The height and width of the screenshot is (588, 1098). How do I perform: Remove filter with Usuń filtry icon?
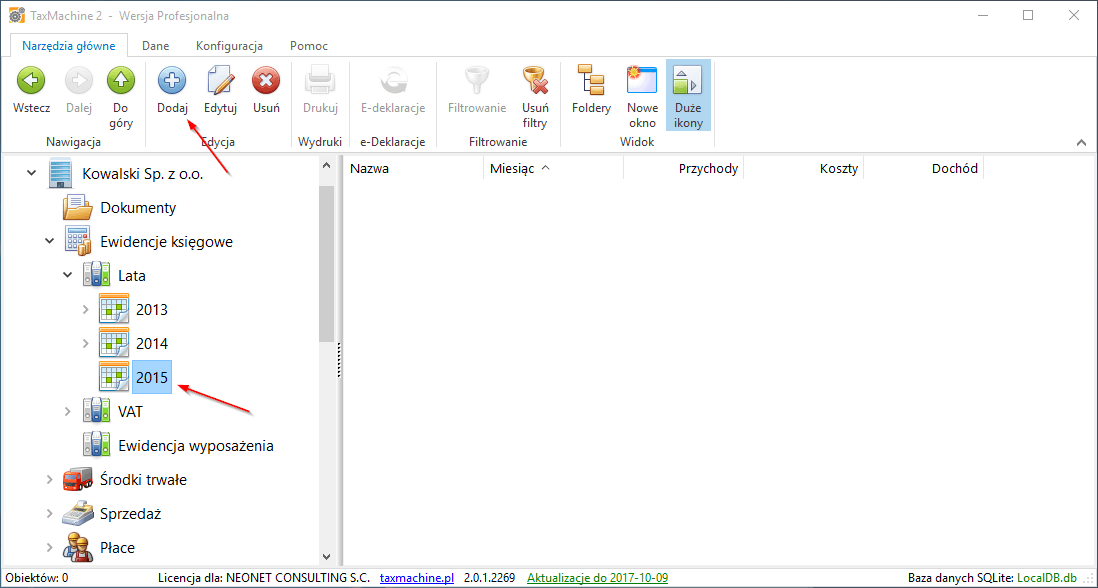coord(535,81)
